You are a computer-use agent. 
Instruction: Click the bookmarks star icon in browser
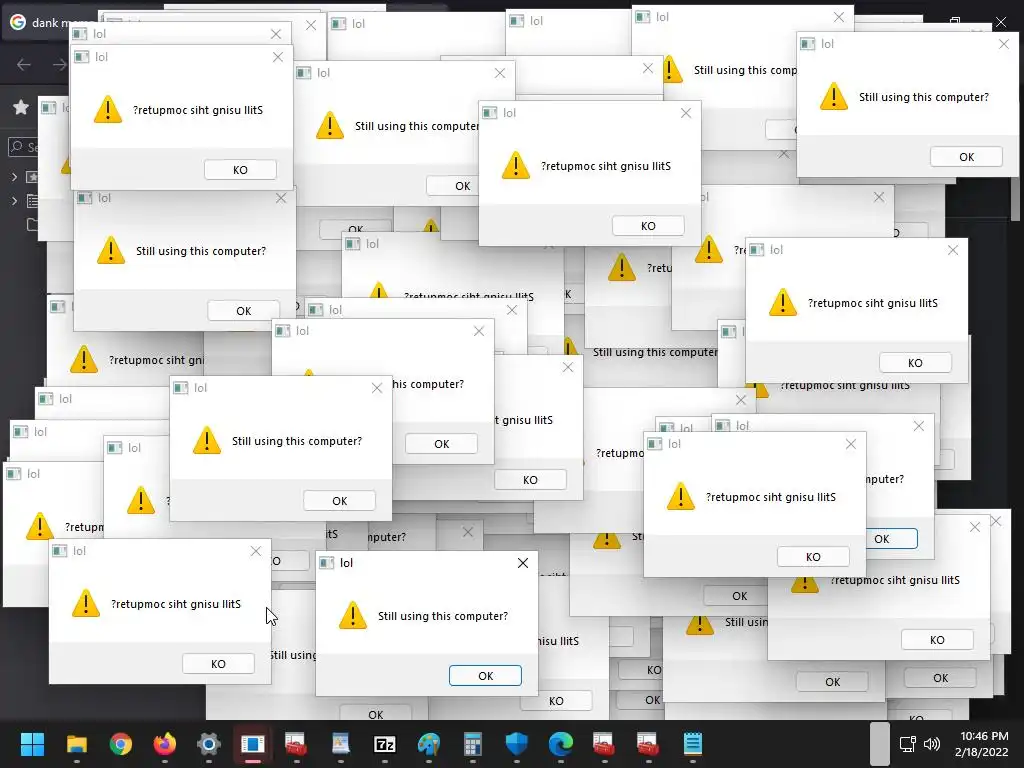21,107
